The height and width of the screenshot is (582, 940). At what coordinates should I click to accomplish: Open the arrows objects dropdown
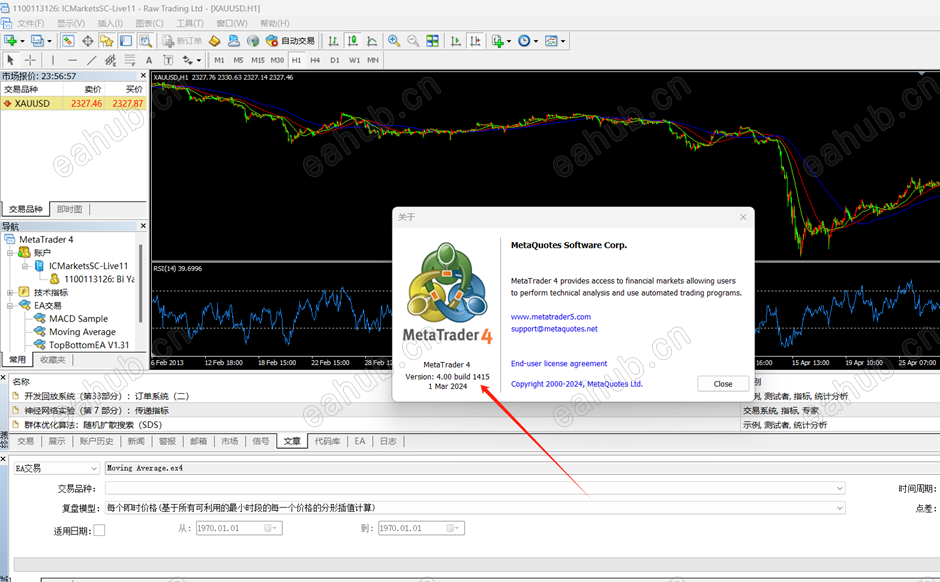pyautogui.click(x=192, y=60)
